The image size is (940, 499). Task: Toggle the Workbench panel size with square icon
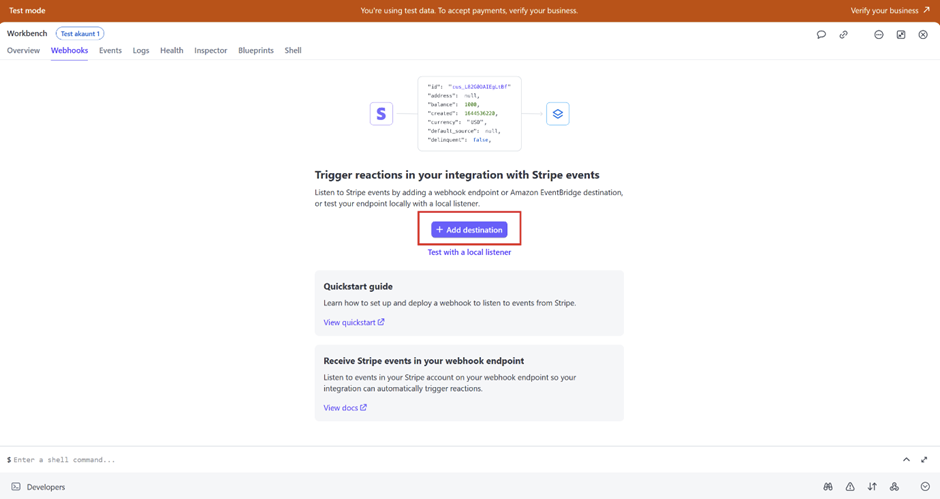901,35
